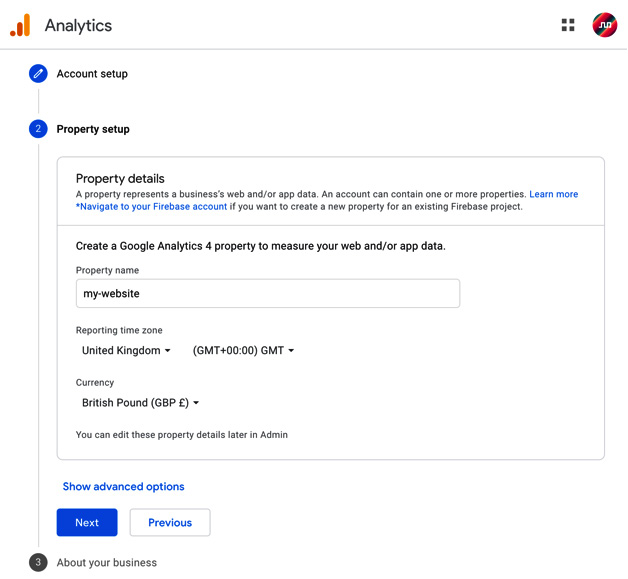Open the British Pound currency dropdown
628x579 pixels.
[x=140, y=402]
